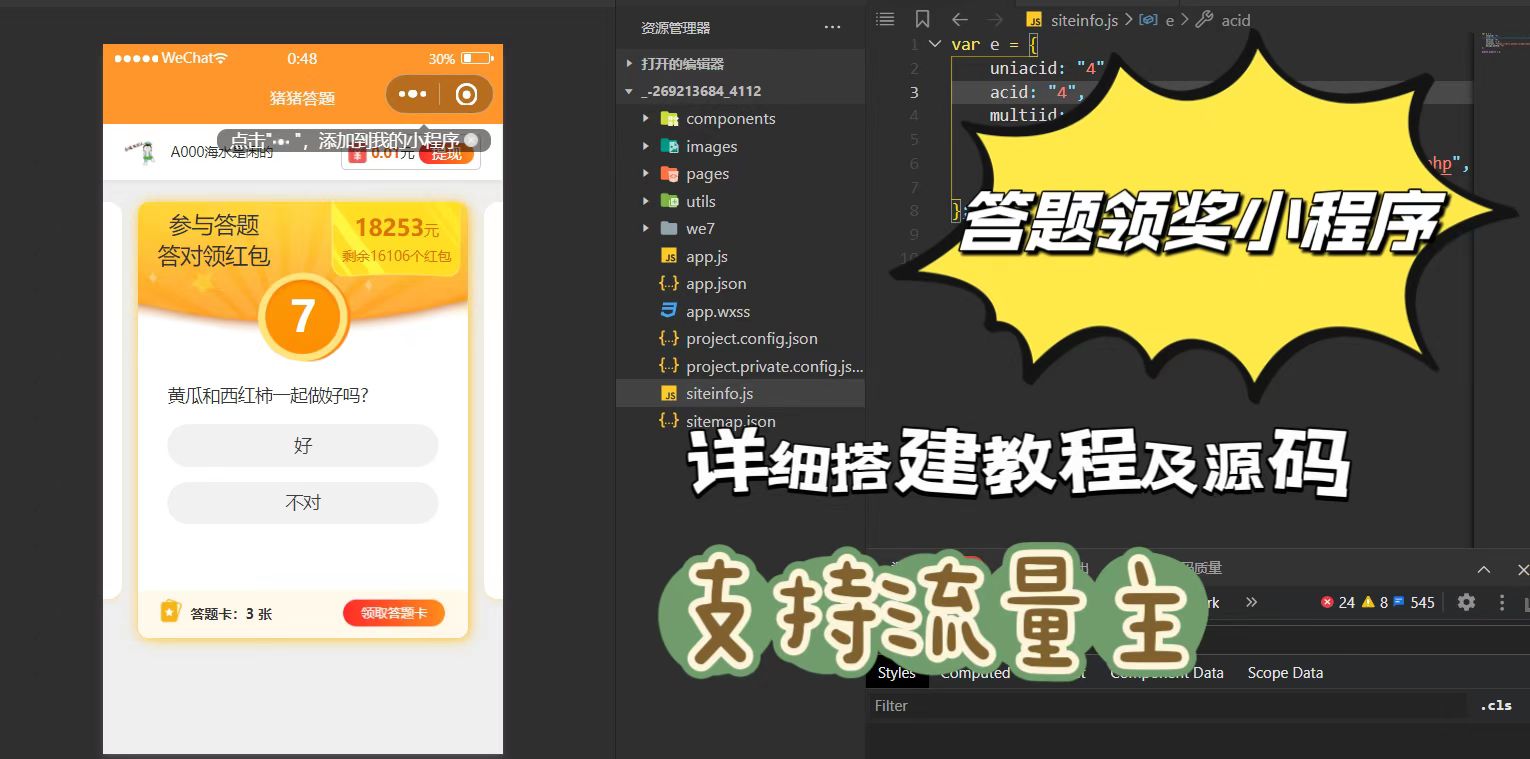Open devtools settings gear
The image size is (1530, 759).
pos(1466,602)
